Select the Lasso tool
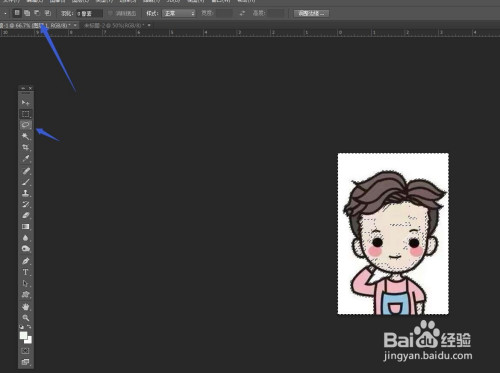The width and height of the screenshot is (500, 373). tap(25, 125)
